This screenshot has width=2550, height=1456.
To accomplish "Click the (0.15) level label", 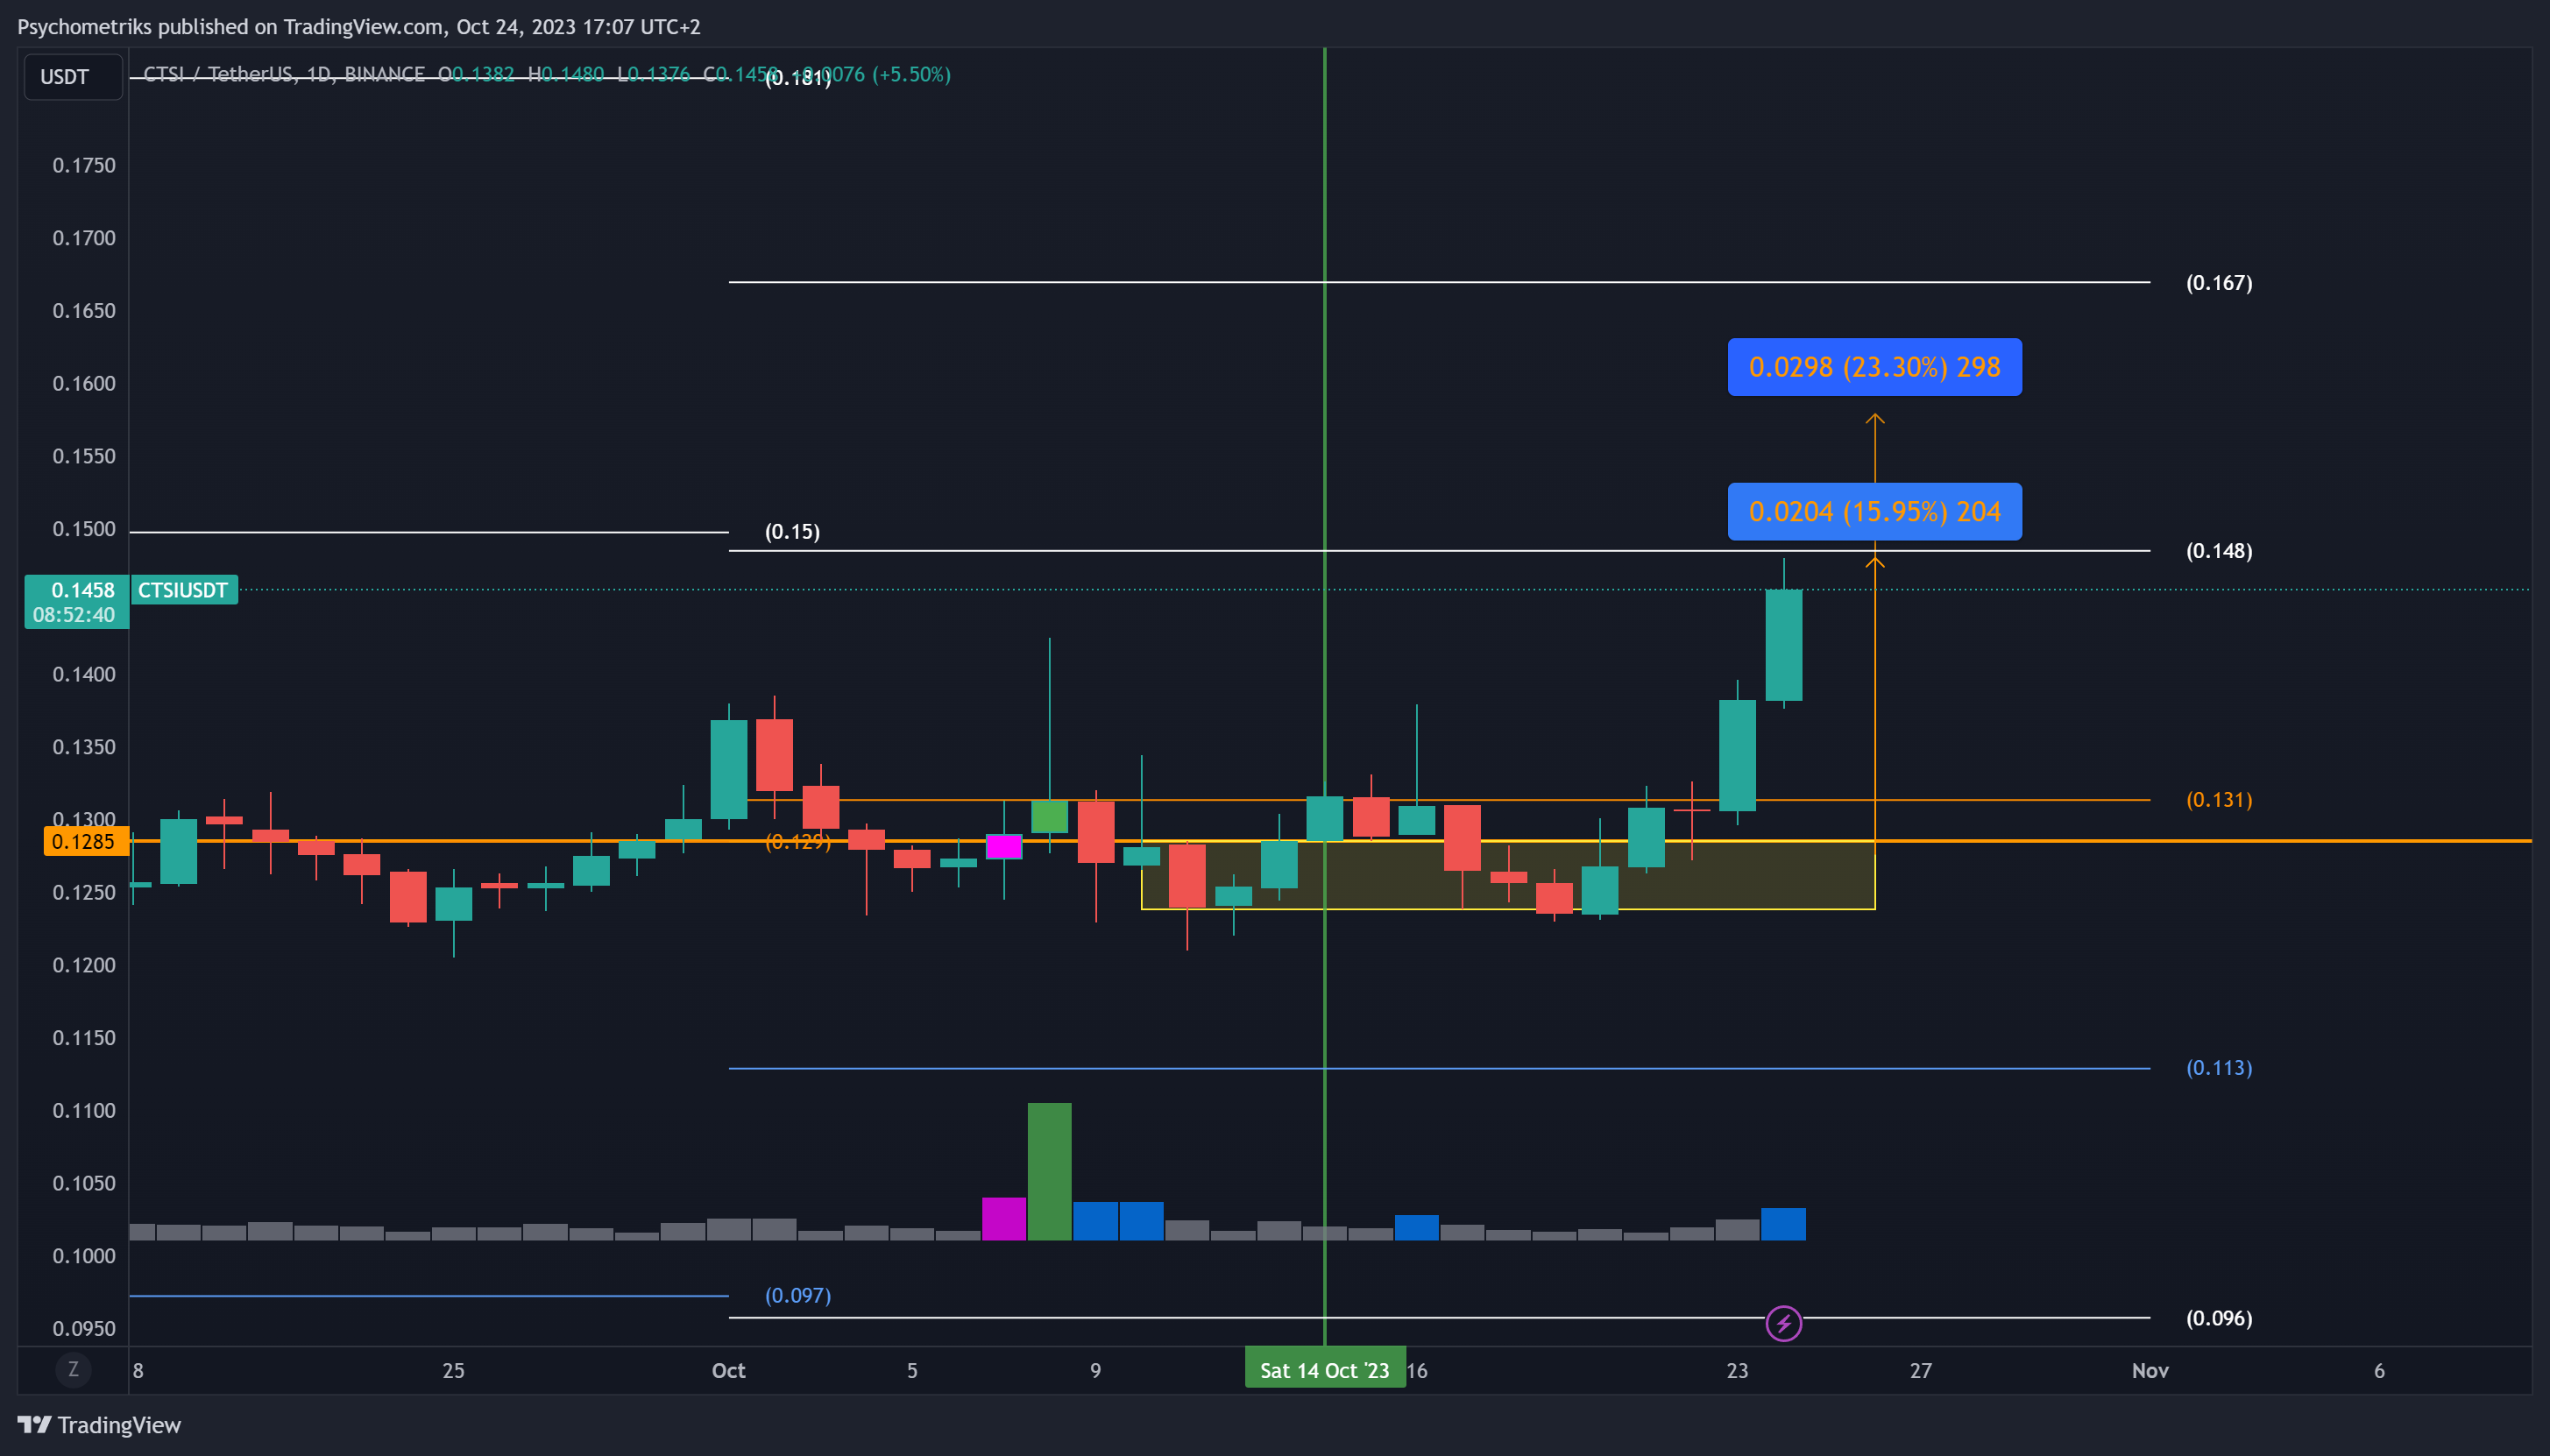I will (792, 531).
